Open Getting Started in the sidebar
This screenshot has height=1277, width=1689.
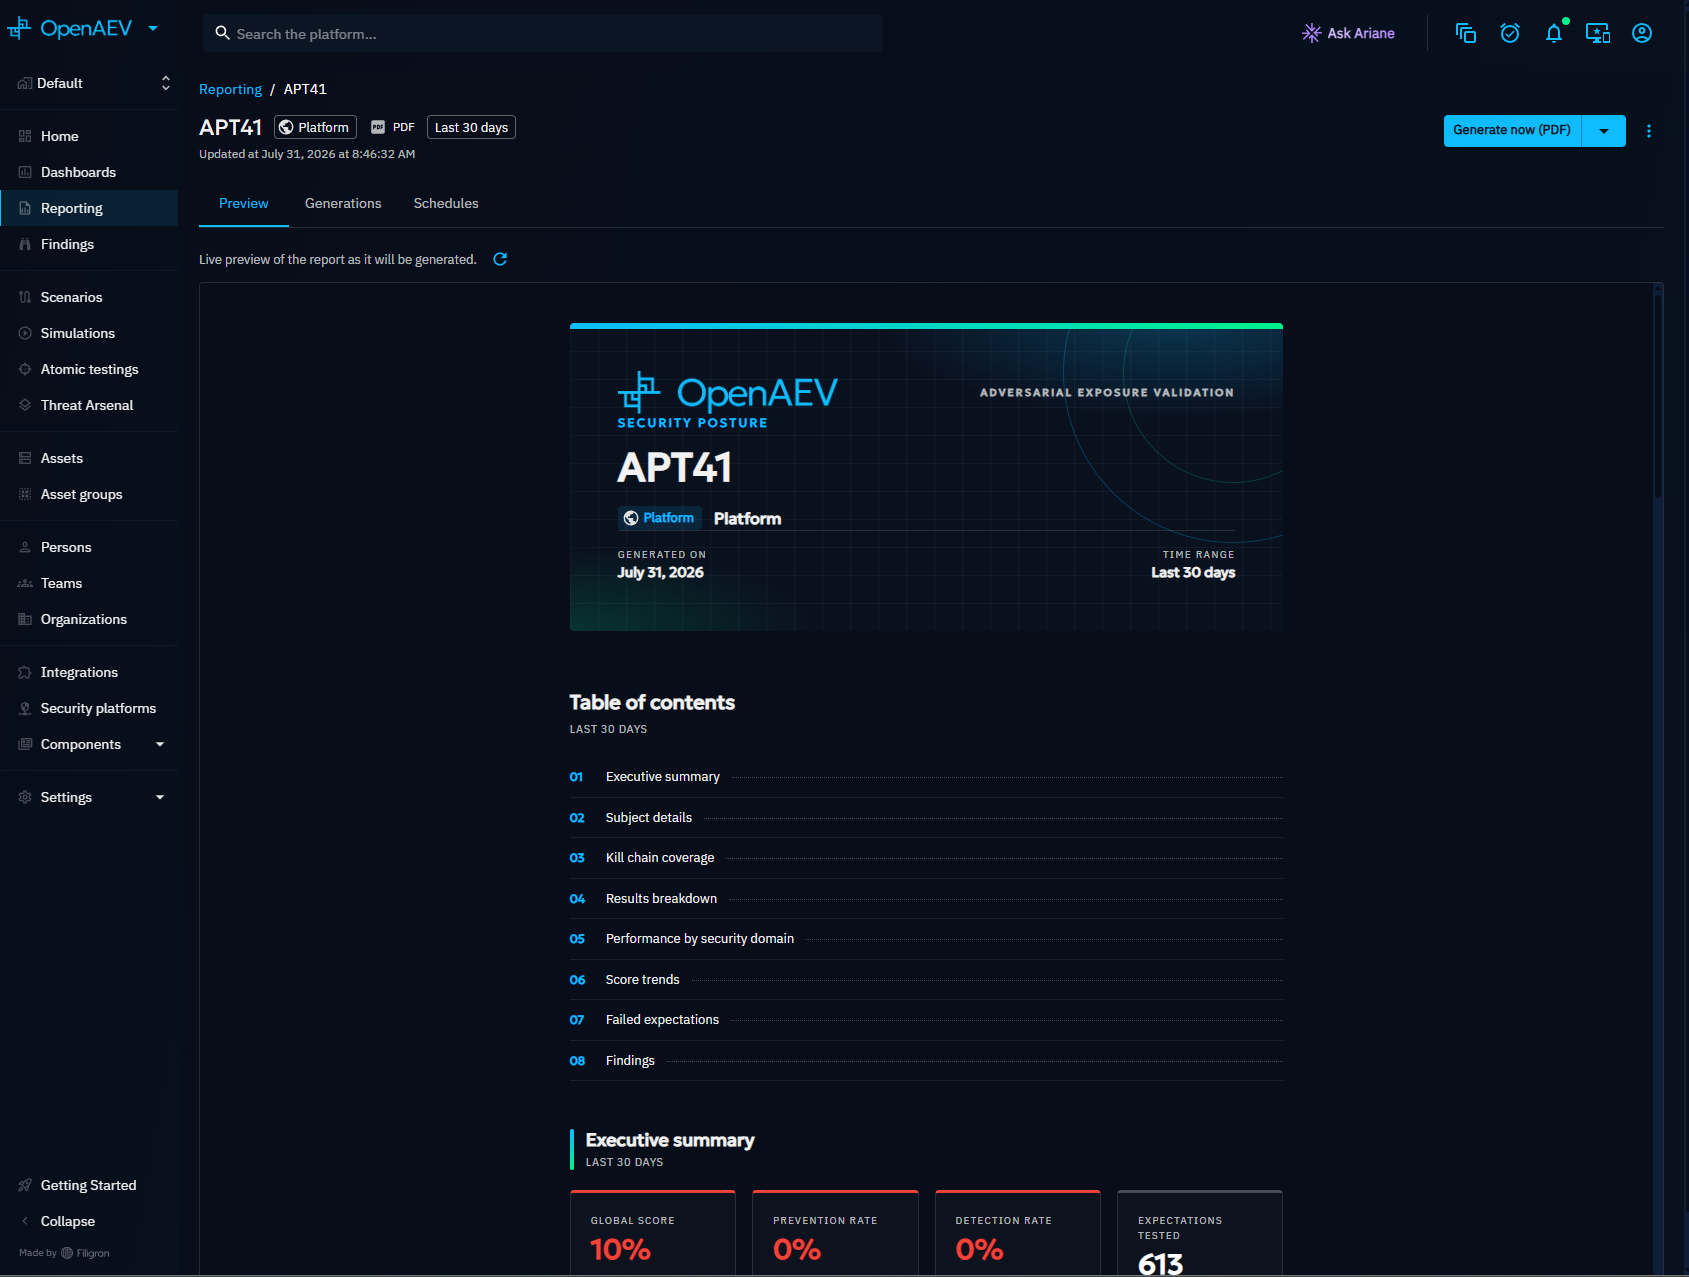click(x=89, y=1185)
